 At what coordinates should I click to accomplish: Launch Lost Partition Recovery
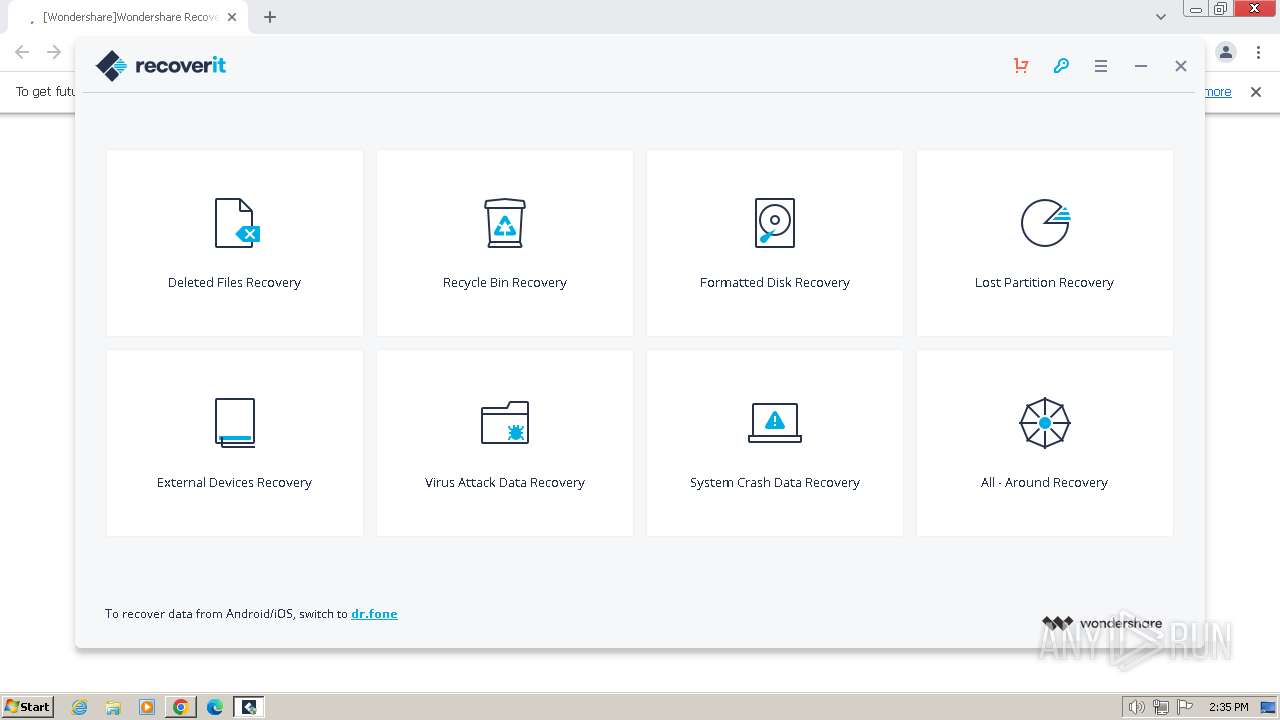click(x=1045, y=243)
